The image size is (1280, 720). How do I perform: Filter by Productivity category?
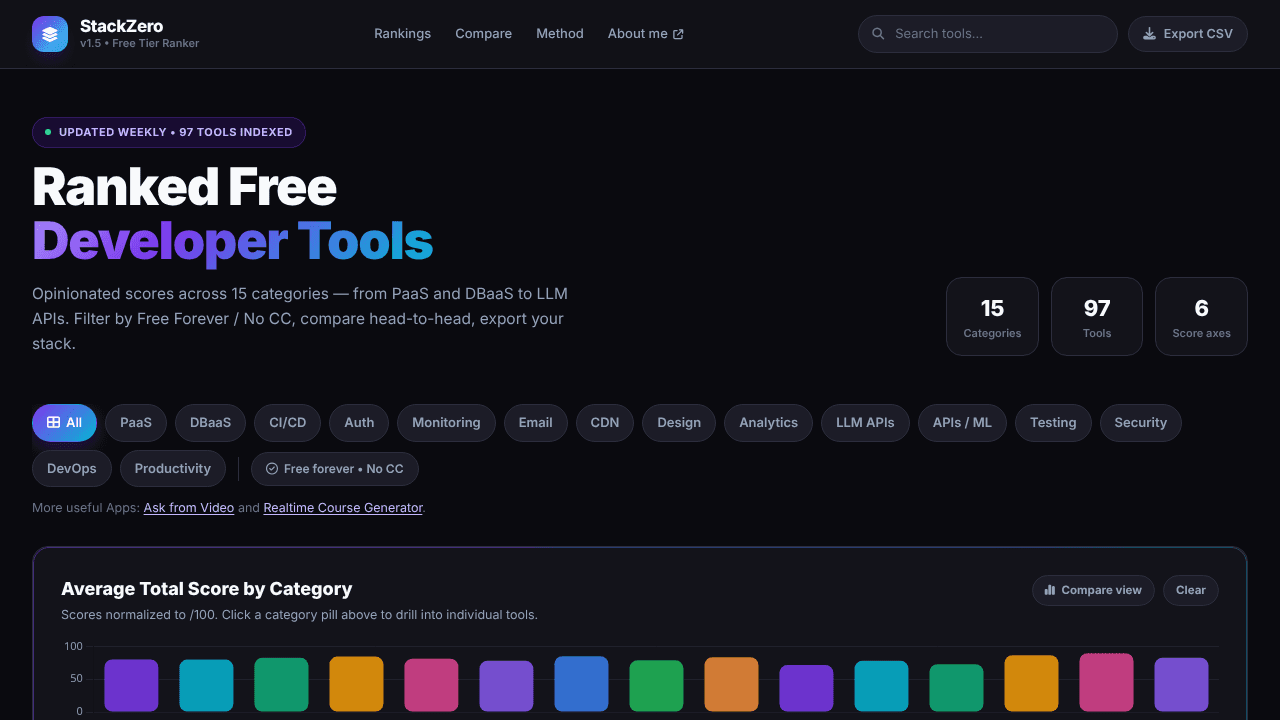(173, 469)
